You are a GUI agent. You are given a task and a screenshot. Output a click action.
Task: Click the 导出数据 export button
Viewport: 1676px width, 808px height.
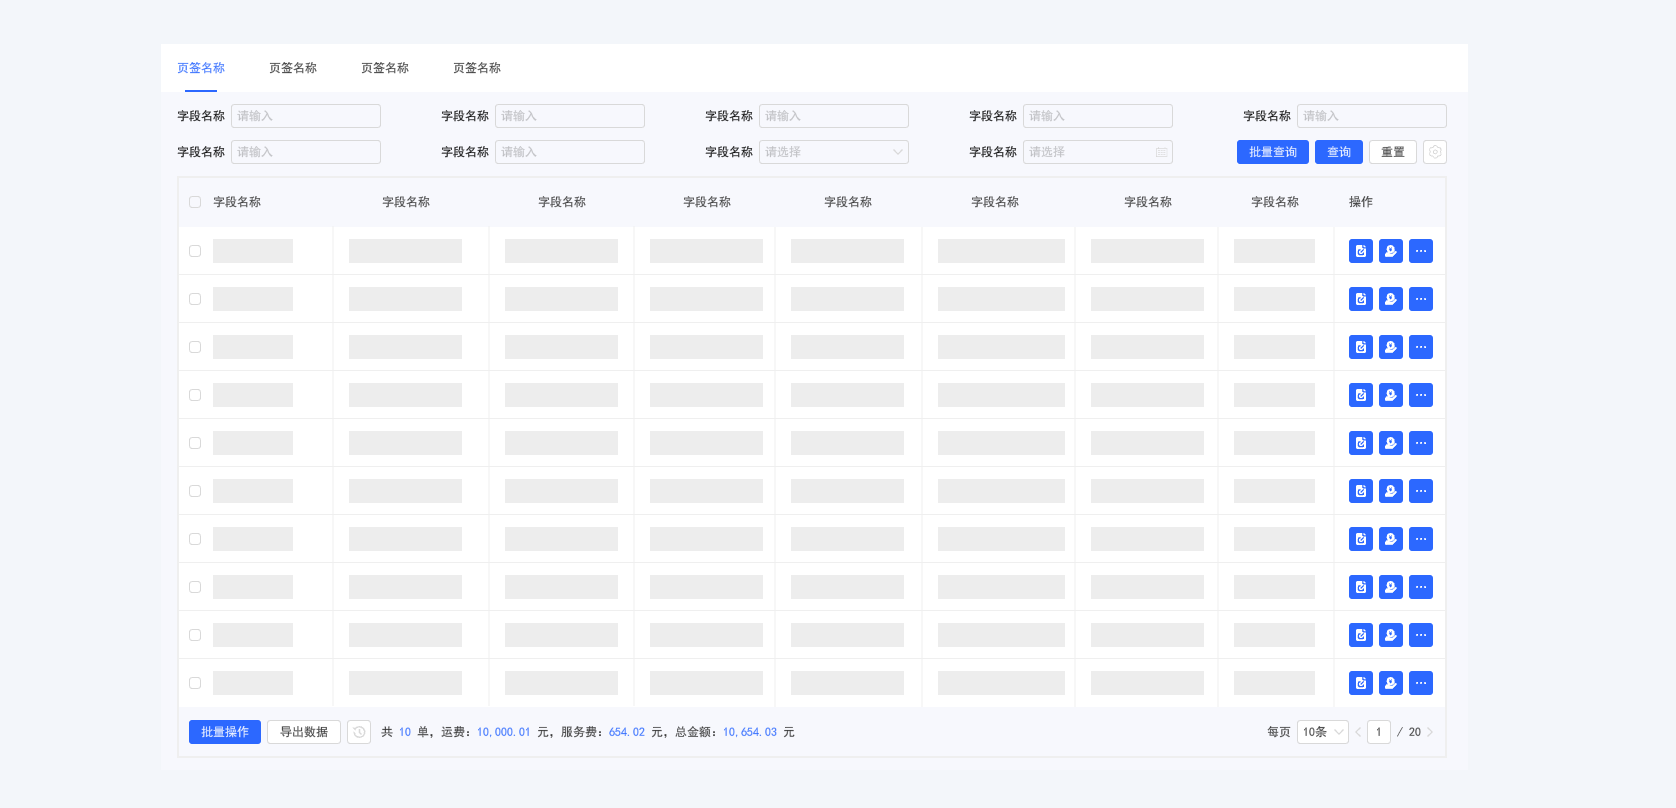(303, 732)
